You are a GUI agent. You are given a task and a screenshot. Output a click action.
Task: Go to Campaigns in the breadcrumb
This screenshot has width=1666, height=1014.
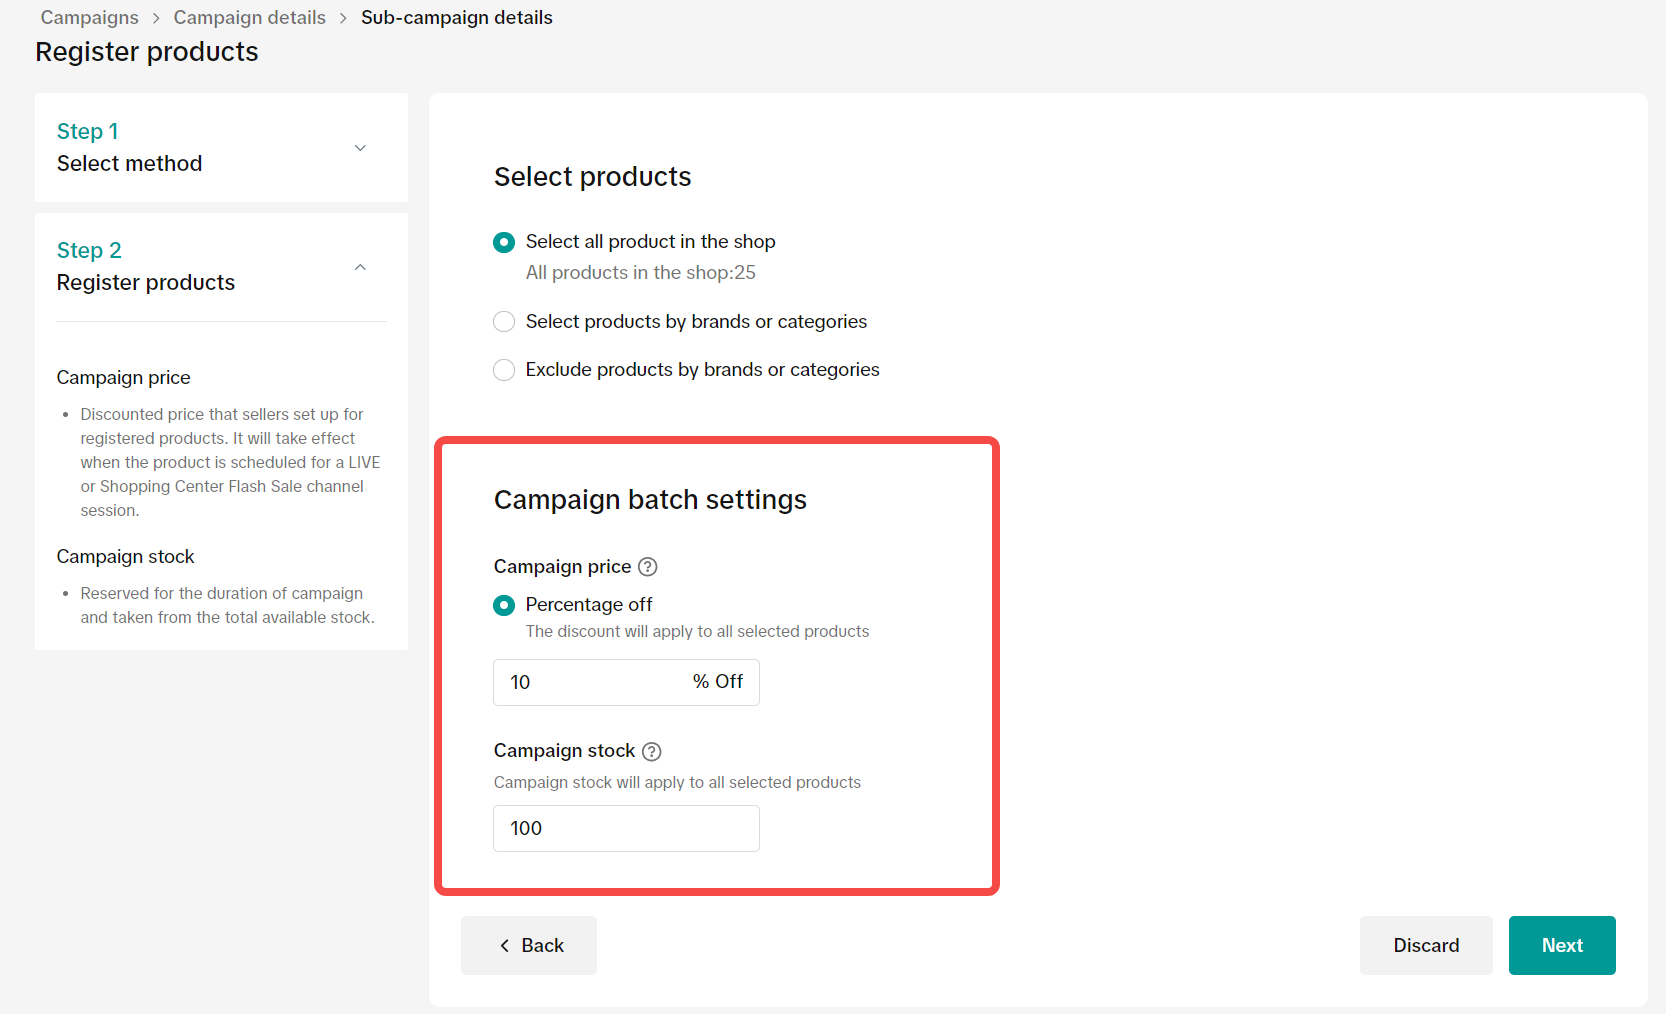click(90, 18)
